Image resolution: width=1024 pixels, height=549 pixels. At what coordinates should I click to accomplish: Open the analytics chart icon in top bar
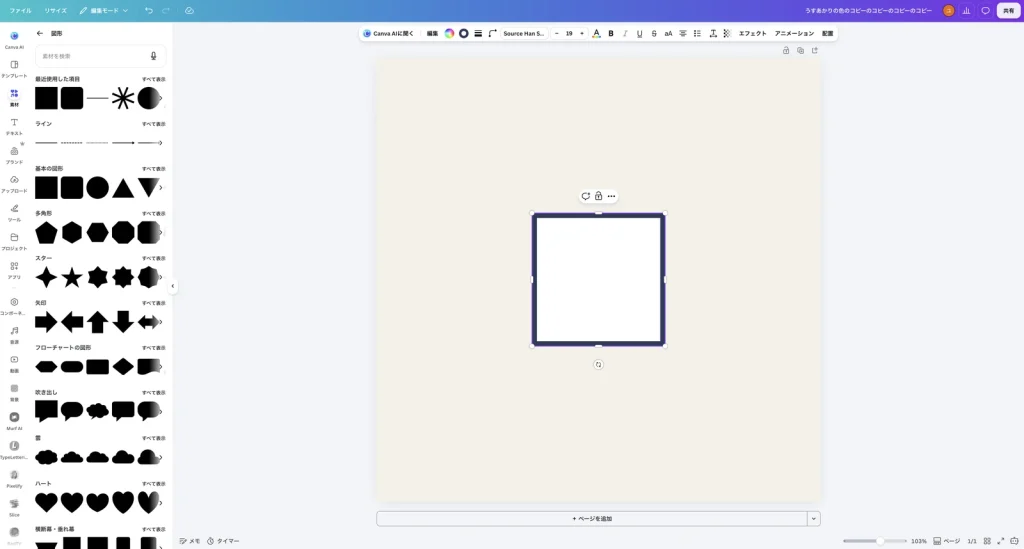coord(967,10)
